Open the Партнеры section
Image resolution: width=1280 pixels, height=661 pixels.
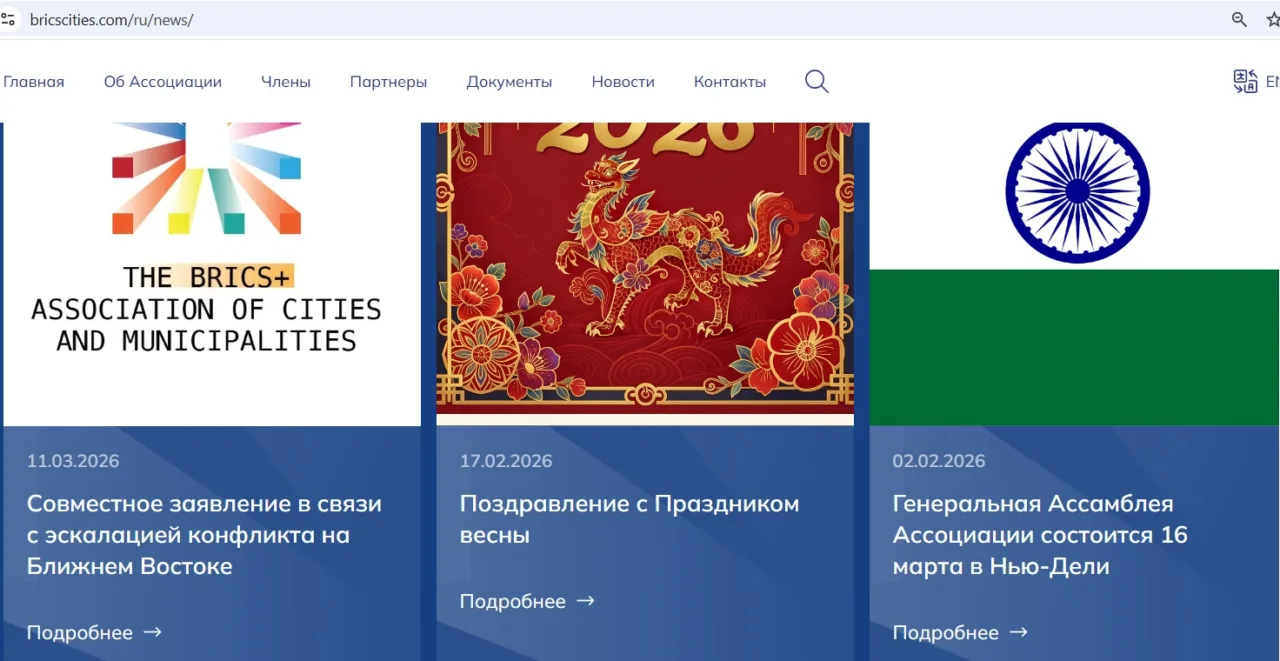coord(388,81)
